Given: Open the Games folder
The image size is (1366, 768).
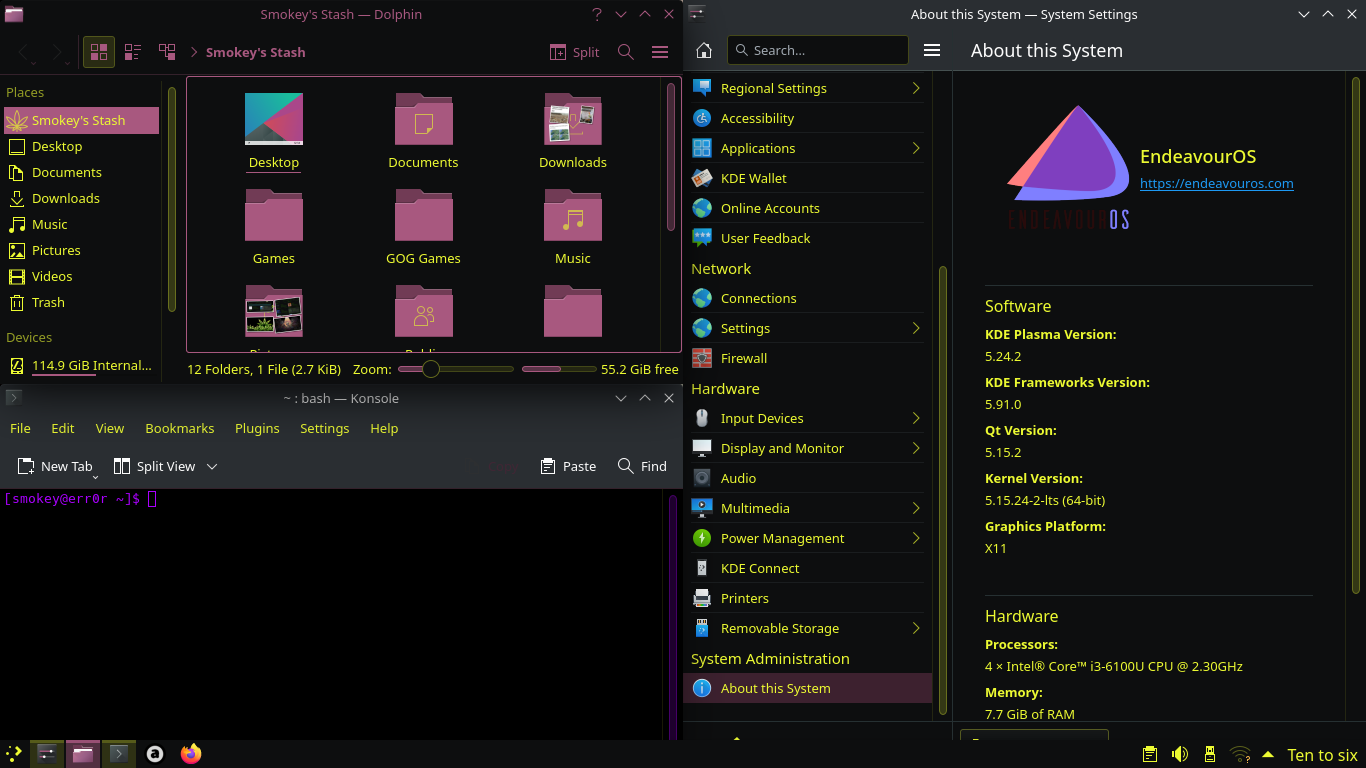Looking at the screenshot, I should 274,226.
